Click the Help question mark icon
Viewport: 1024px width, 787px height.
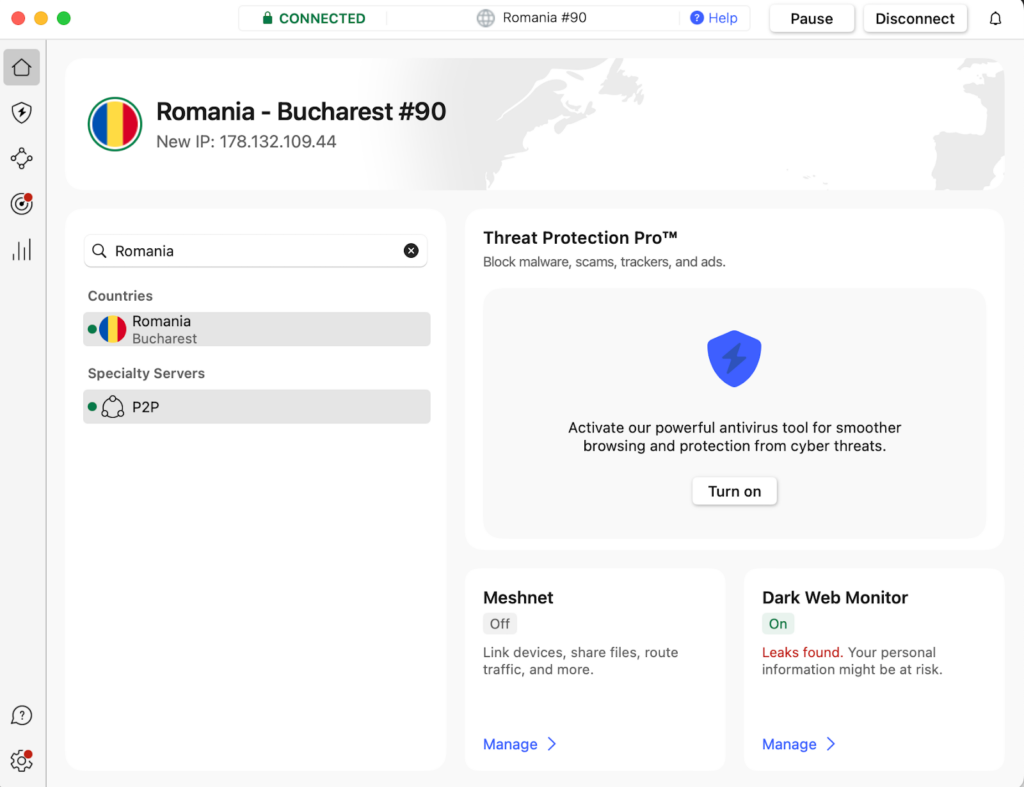697,18
